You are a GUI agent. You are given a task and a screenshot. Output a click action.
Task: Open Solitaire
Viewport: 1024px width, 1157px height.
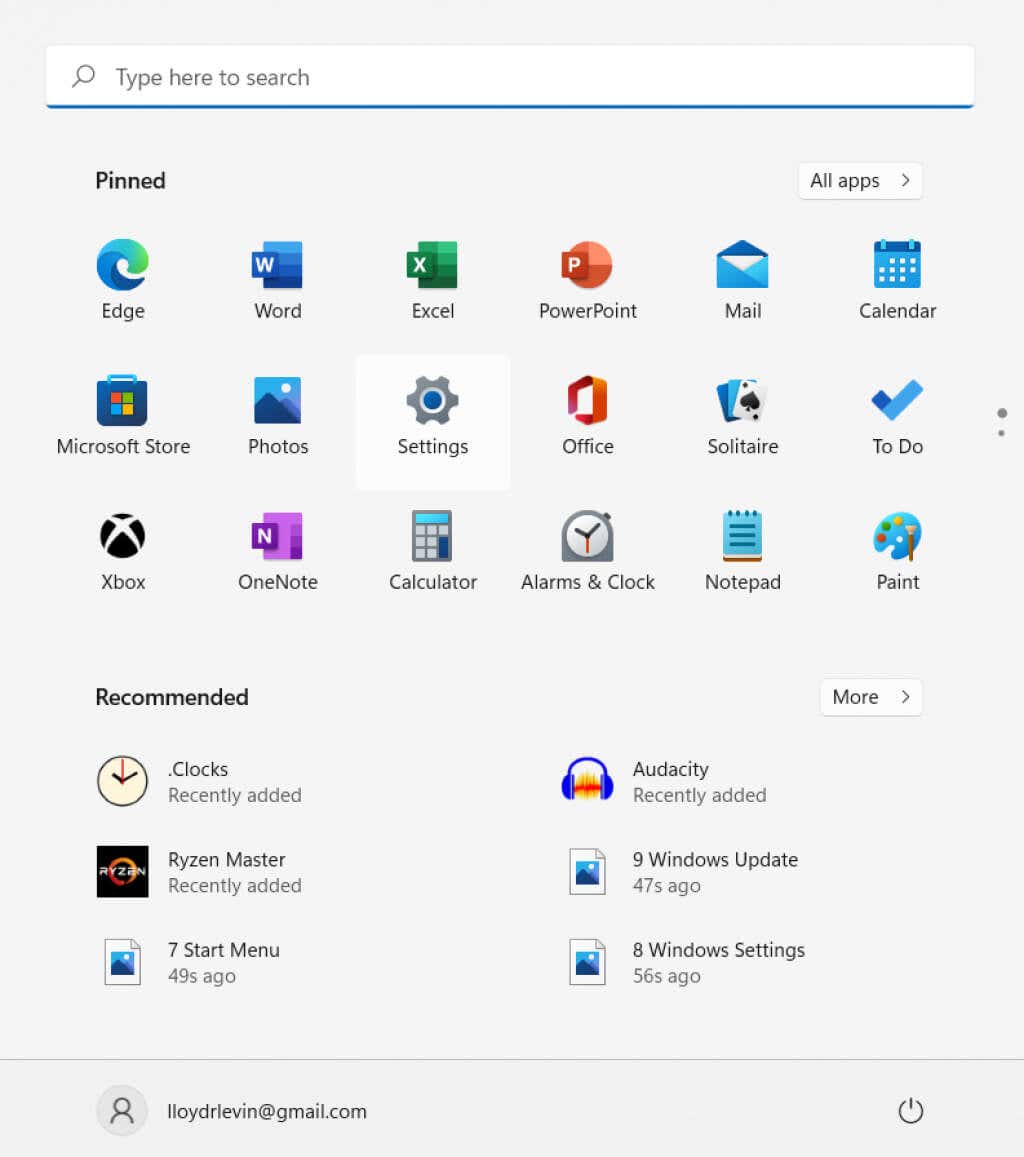pyautogui.click(x=742, y=415)
